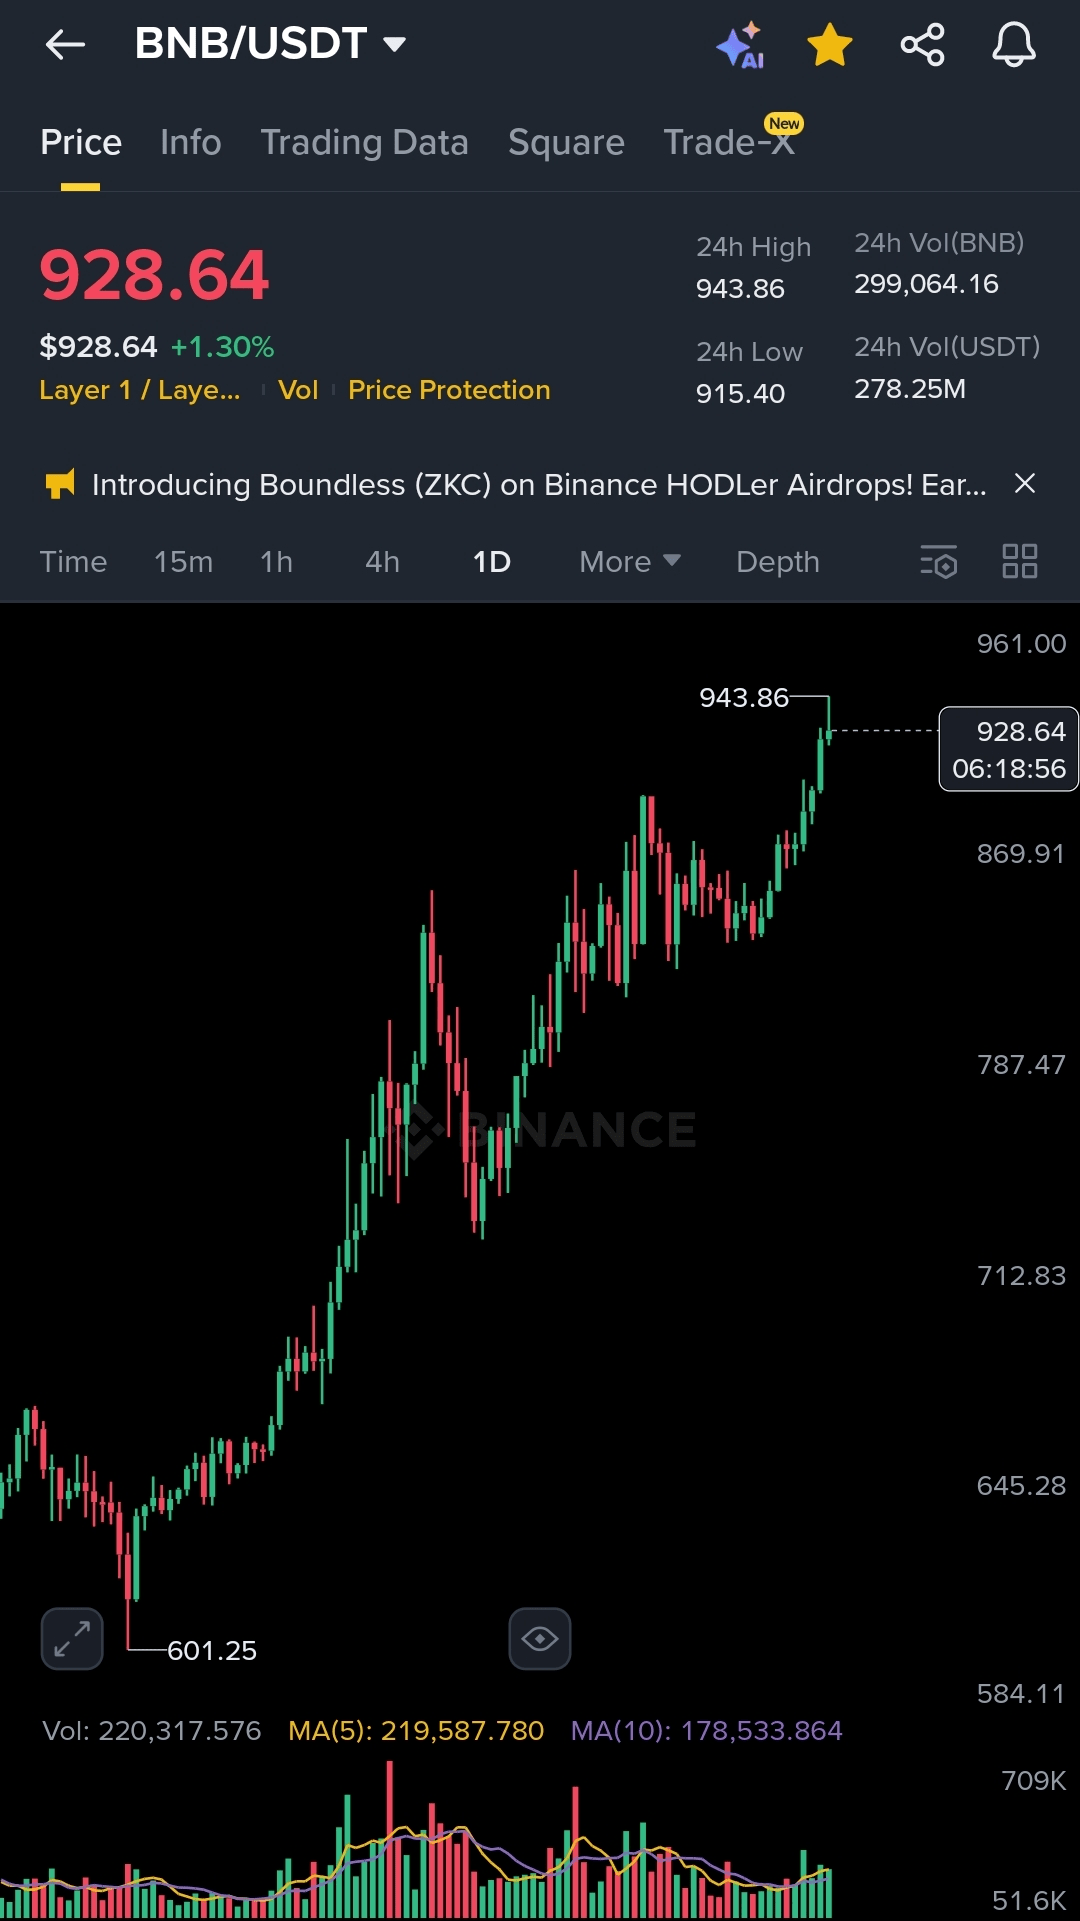
Task: Tap the MA(10): 178,533.864 label
Action: 707,1731
